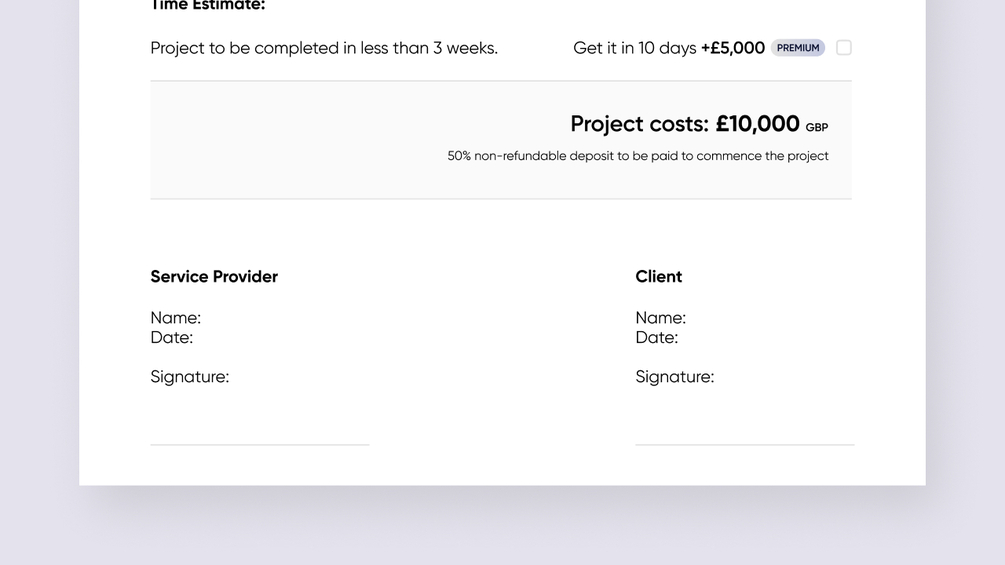This screenshot has height=565, width=1005.
Task: Click the Client heading
Action: [659, 277]
